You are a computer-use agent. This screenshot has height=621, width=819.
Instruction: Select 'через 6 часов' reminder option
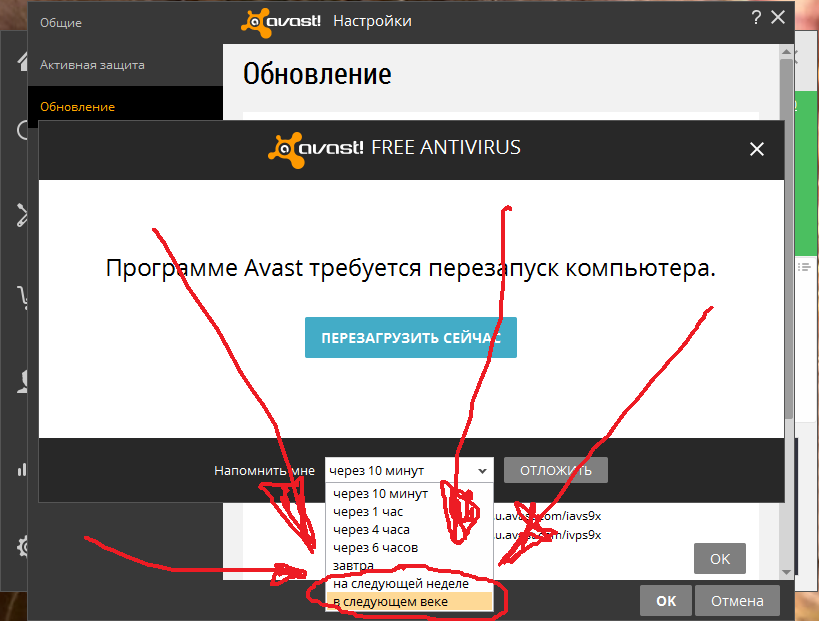pos(375,548)
